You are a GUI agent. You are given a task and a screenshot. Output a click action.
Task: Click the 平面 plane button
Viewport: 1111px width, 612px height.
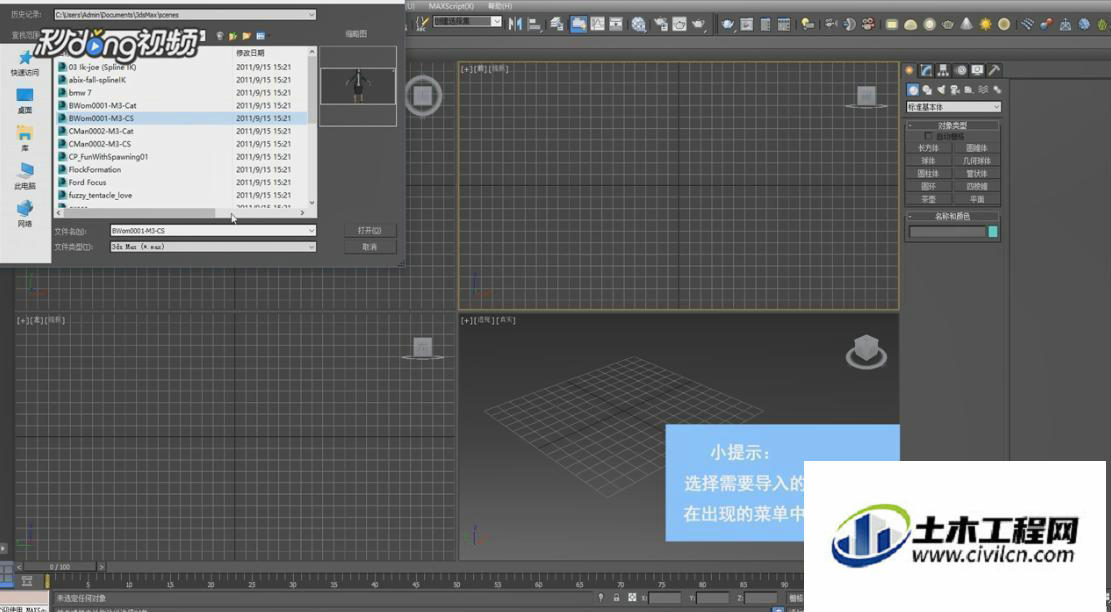[x=976, y=199]
